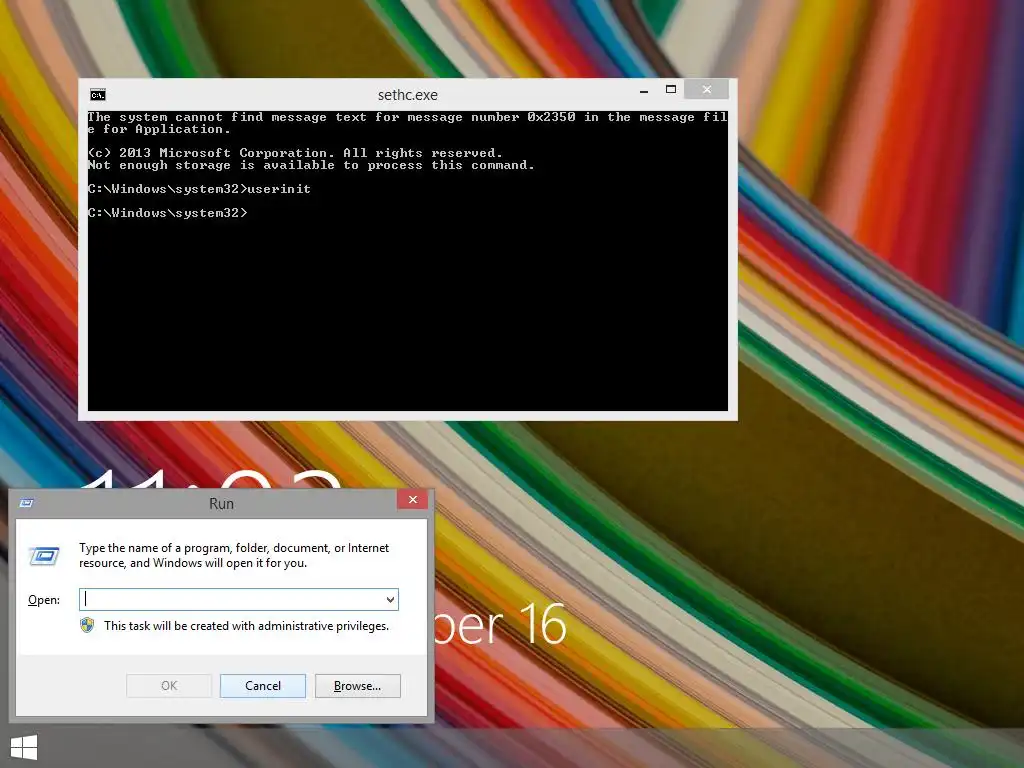The width and height of the screenshot is (1024, 768).
Task: Close the sethc.exe command window
Action: [x=707, y=89]
